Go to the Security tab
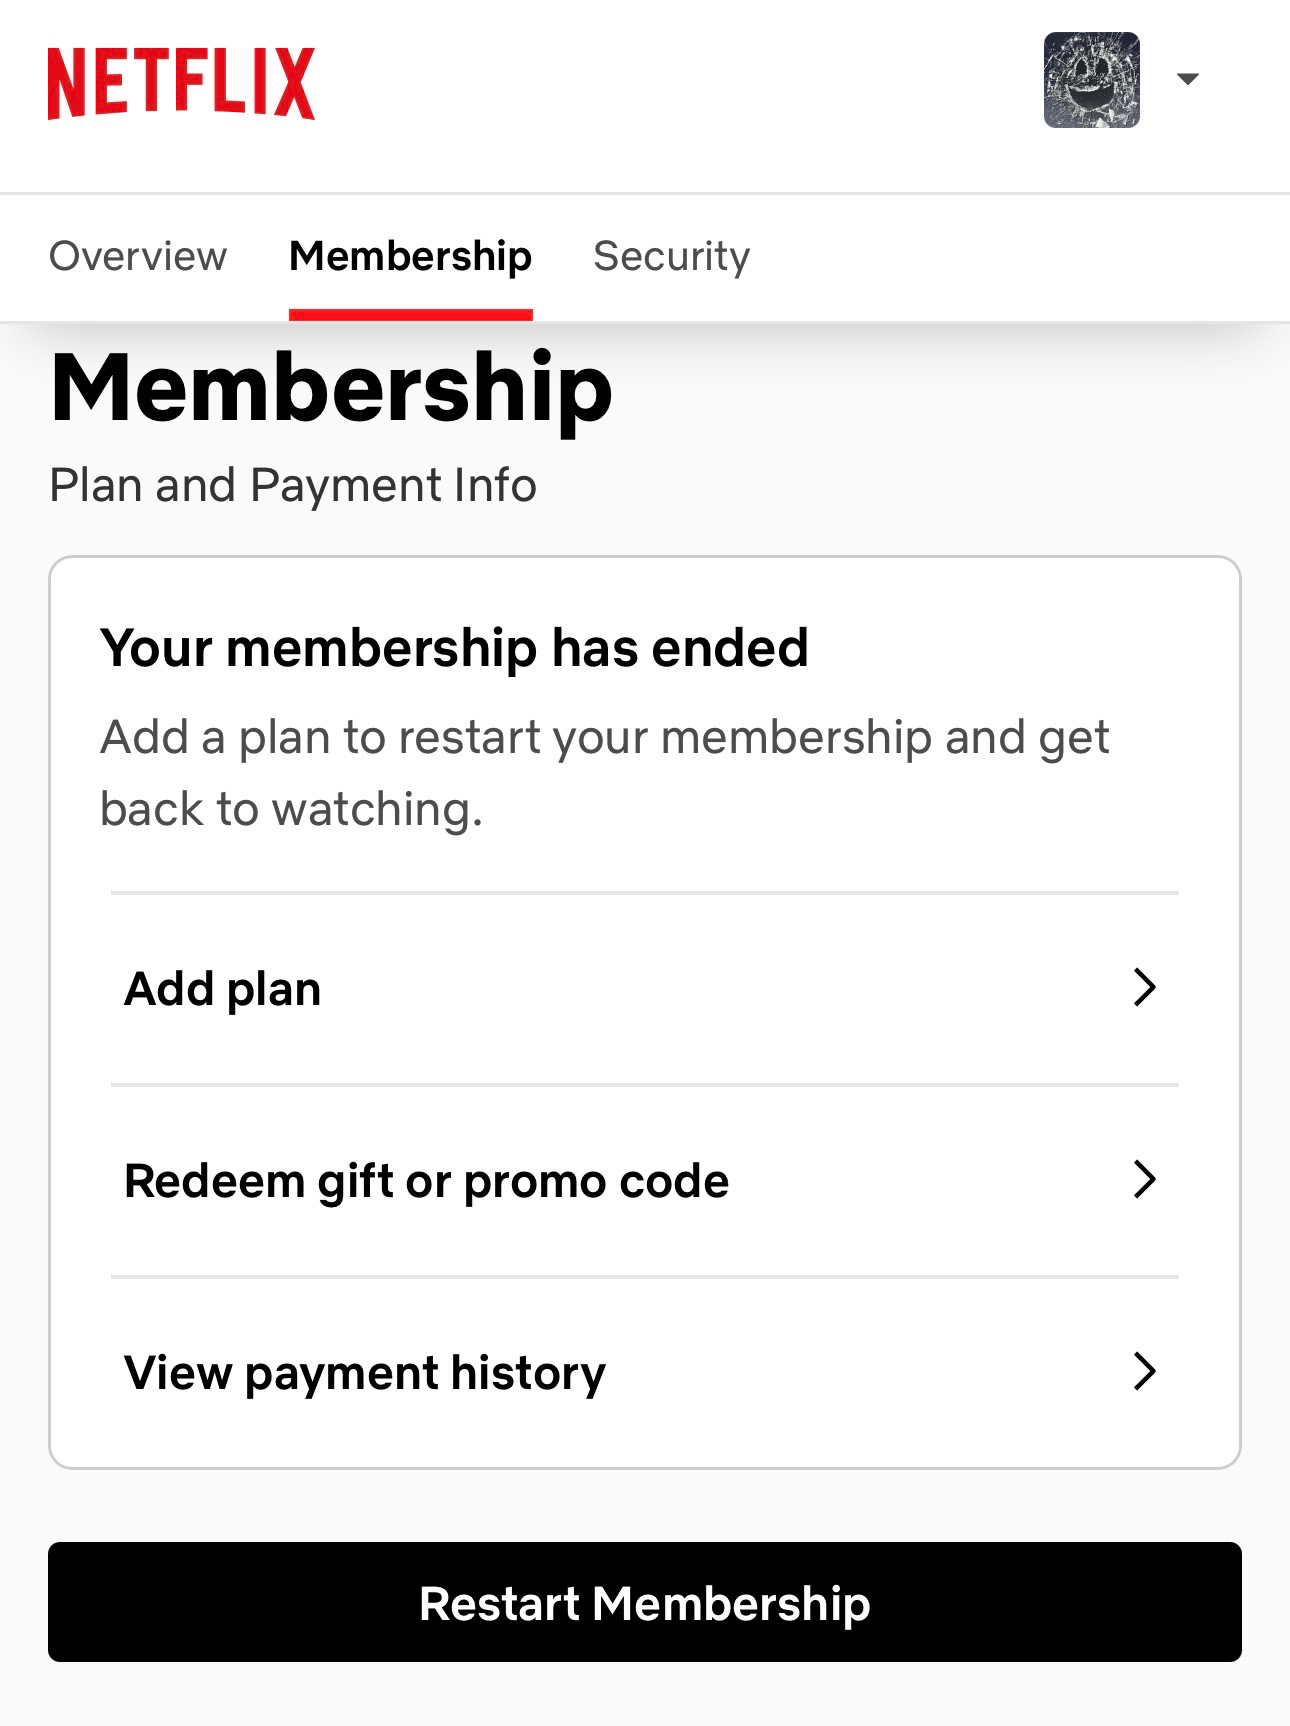 pos(671,256)
